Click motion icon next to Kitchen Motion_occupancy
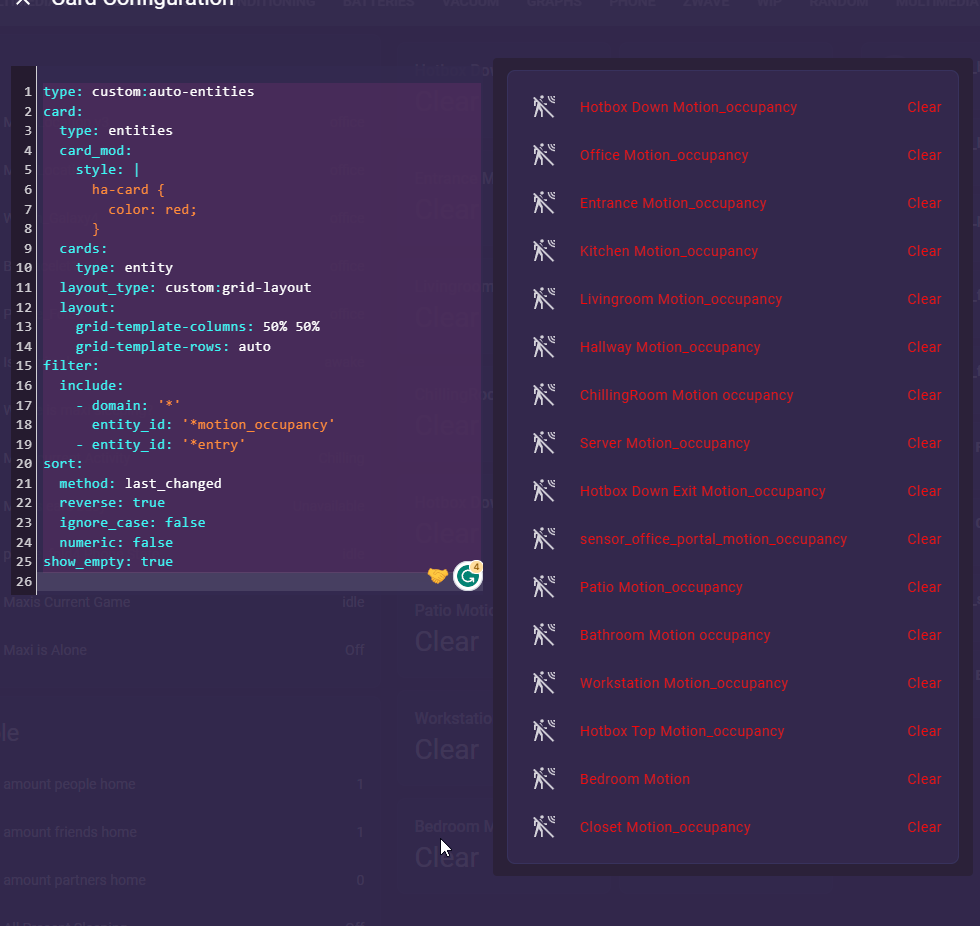This screenshot has height=926, width=980. click(543, 250)
